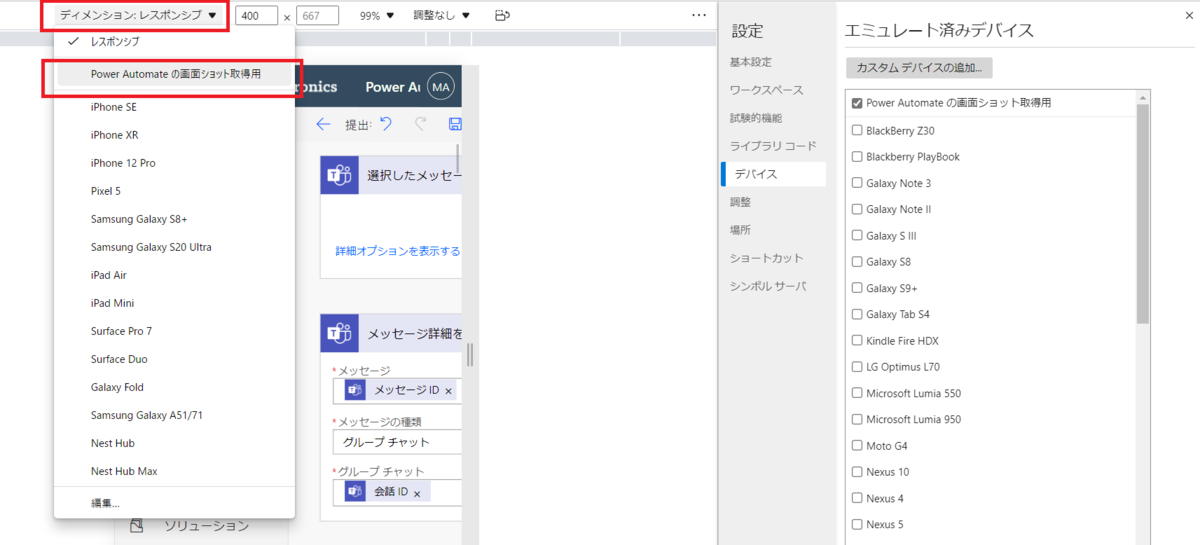This screenshot has width=1200, height=545.
Task: Click the emulated devices list scrollbar
Action: 1143,212
